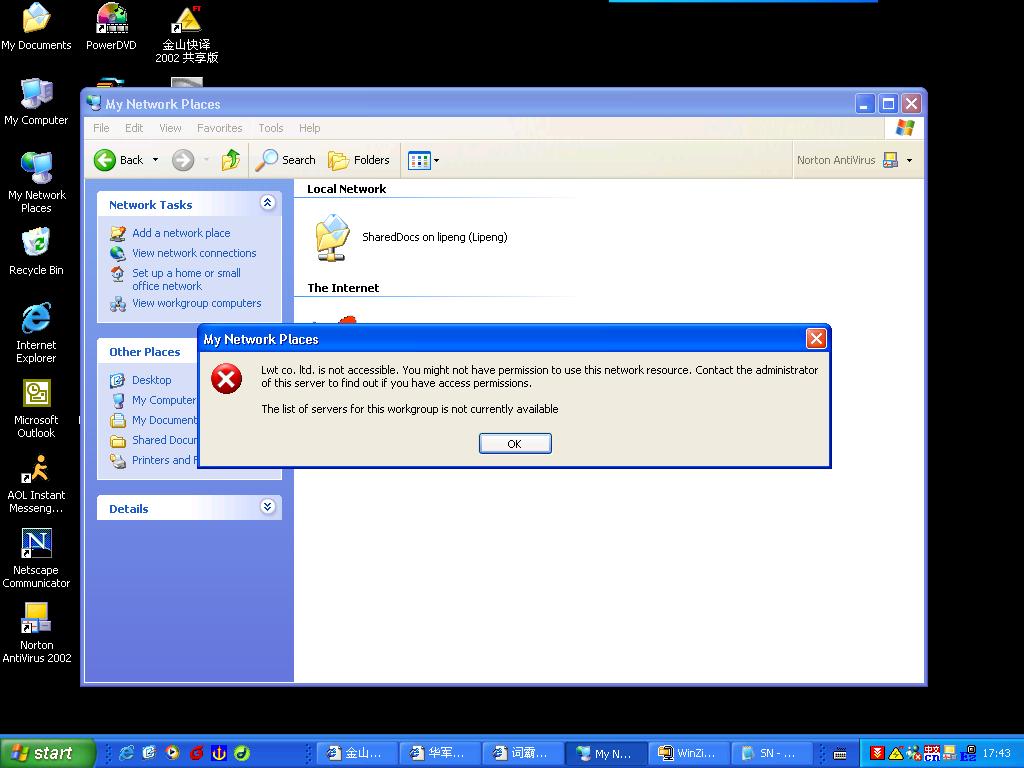Click View network connections
This screenshot has height=768, width=1024.
coord(194,253)
